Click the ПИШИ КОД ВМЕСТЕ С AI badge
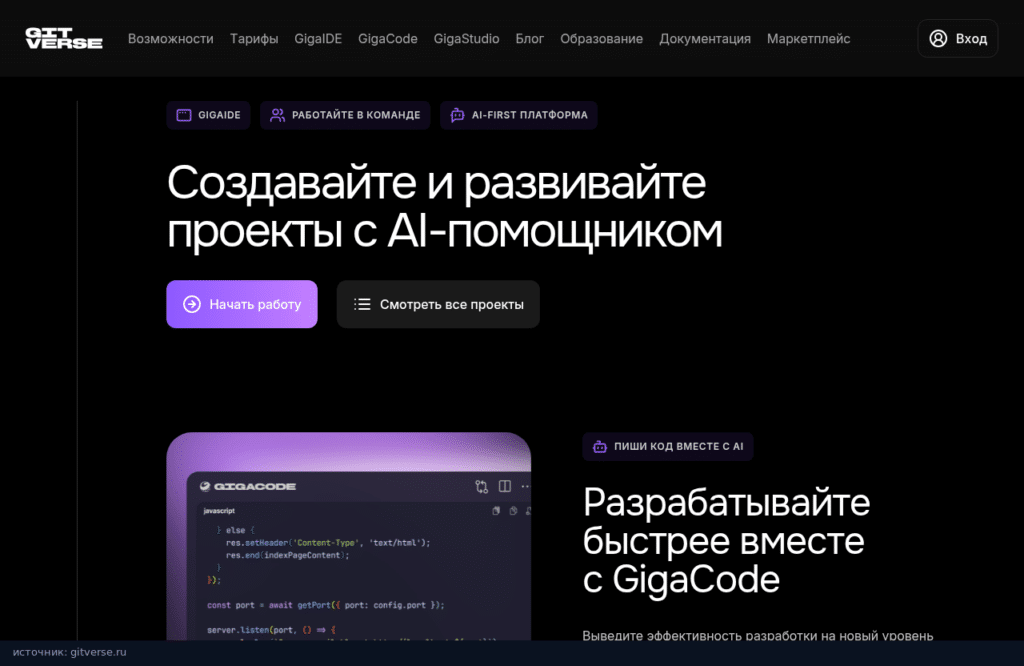This screenshot has height=666, width=1024. [667, 447]
